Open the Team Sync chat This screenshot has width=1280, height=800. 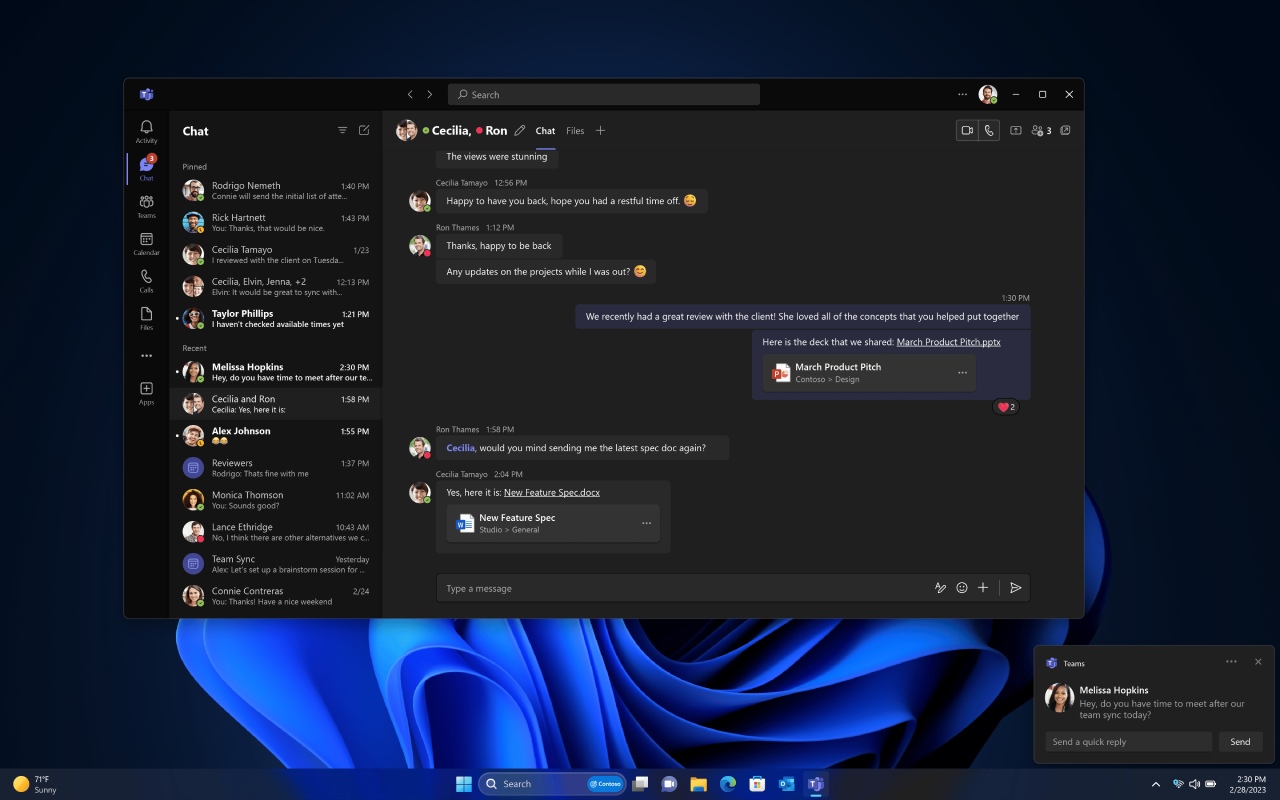(x=275, y=564)
